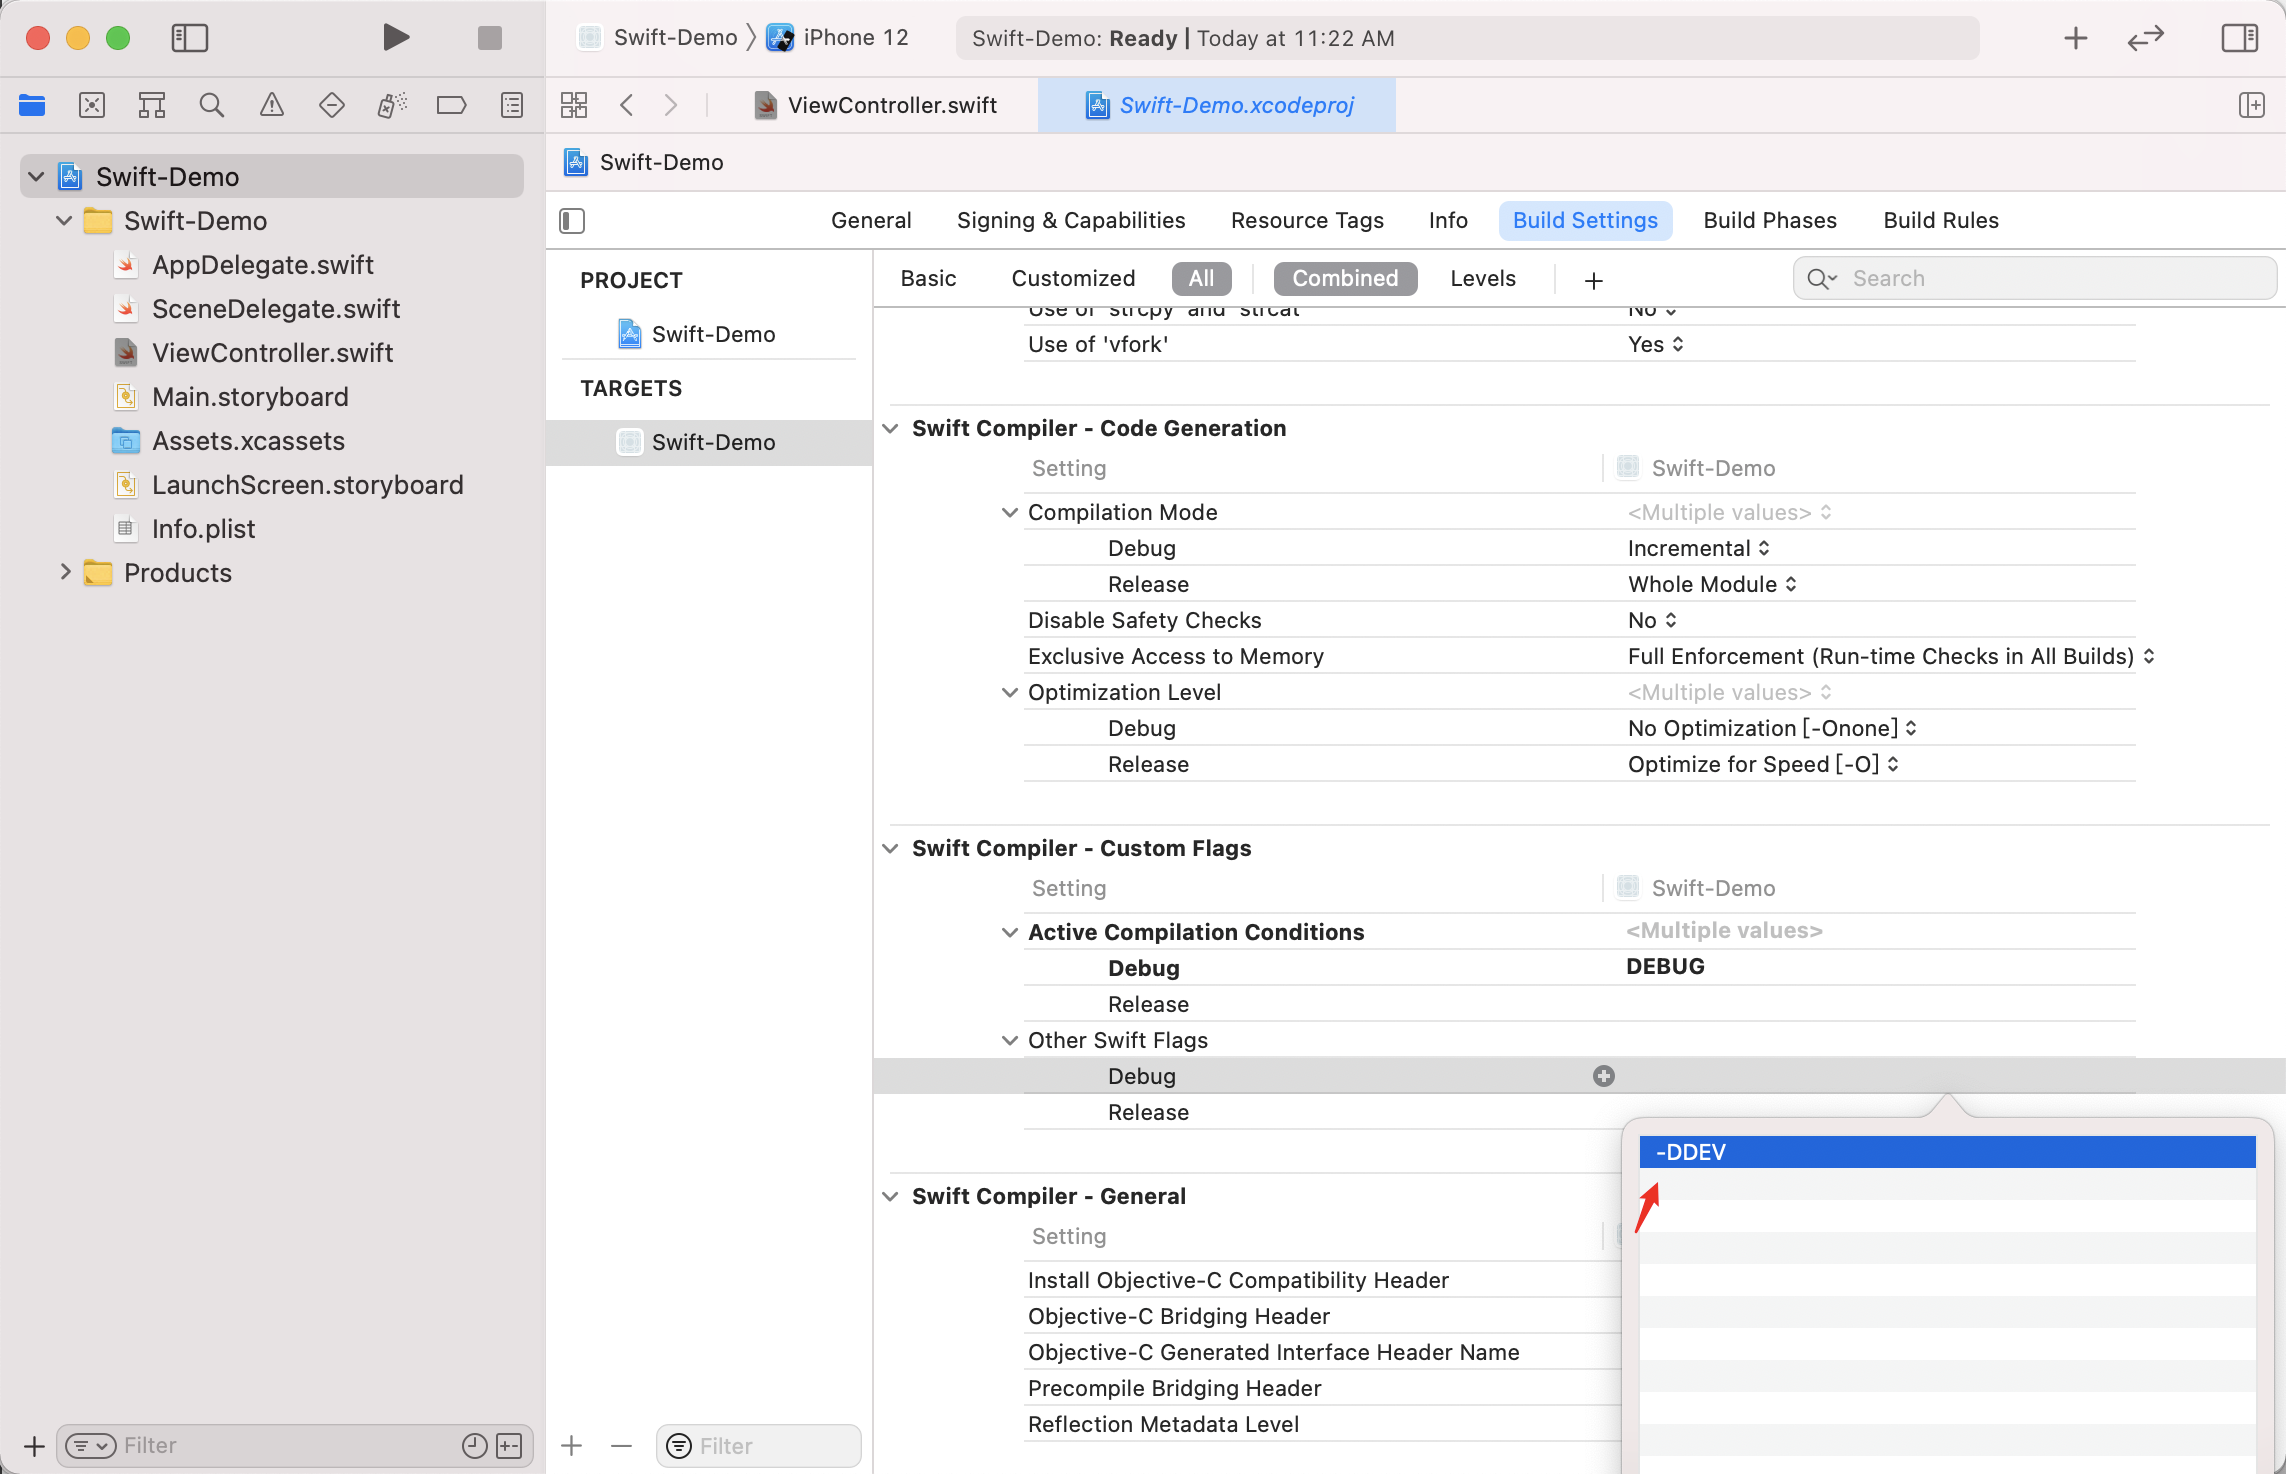Click the add editor on right icon

tap(2251, 105)
